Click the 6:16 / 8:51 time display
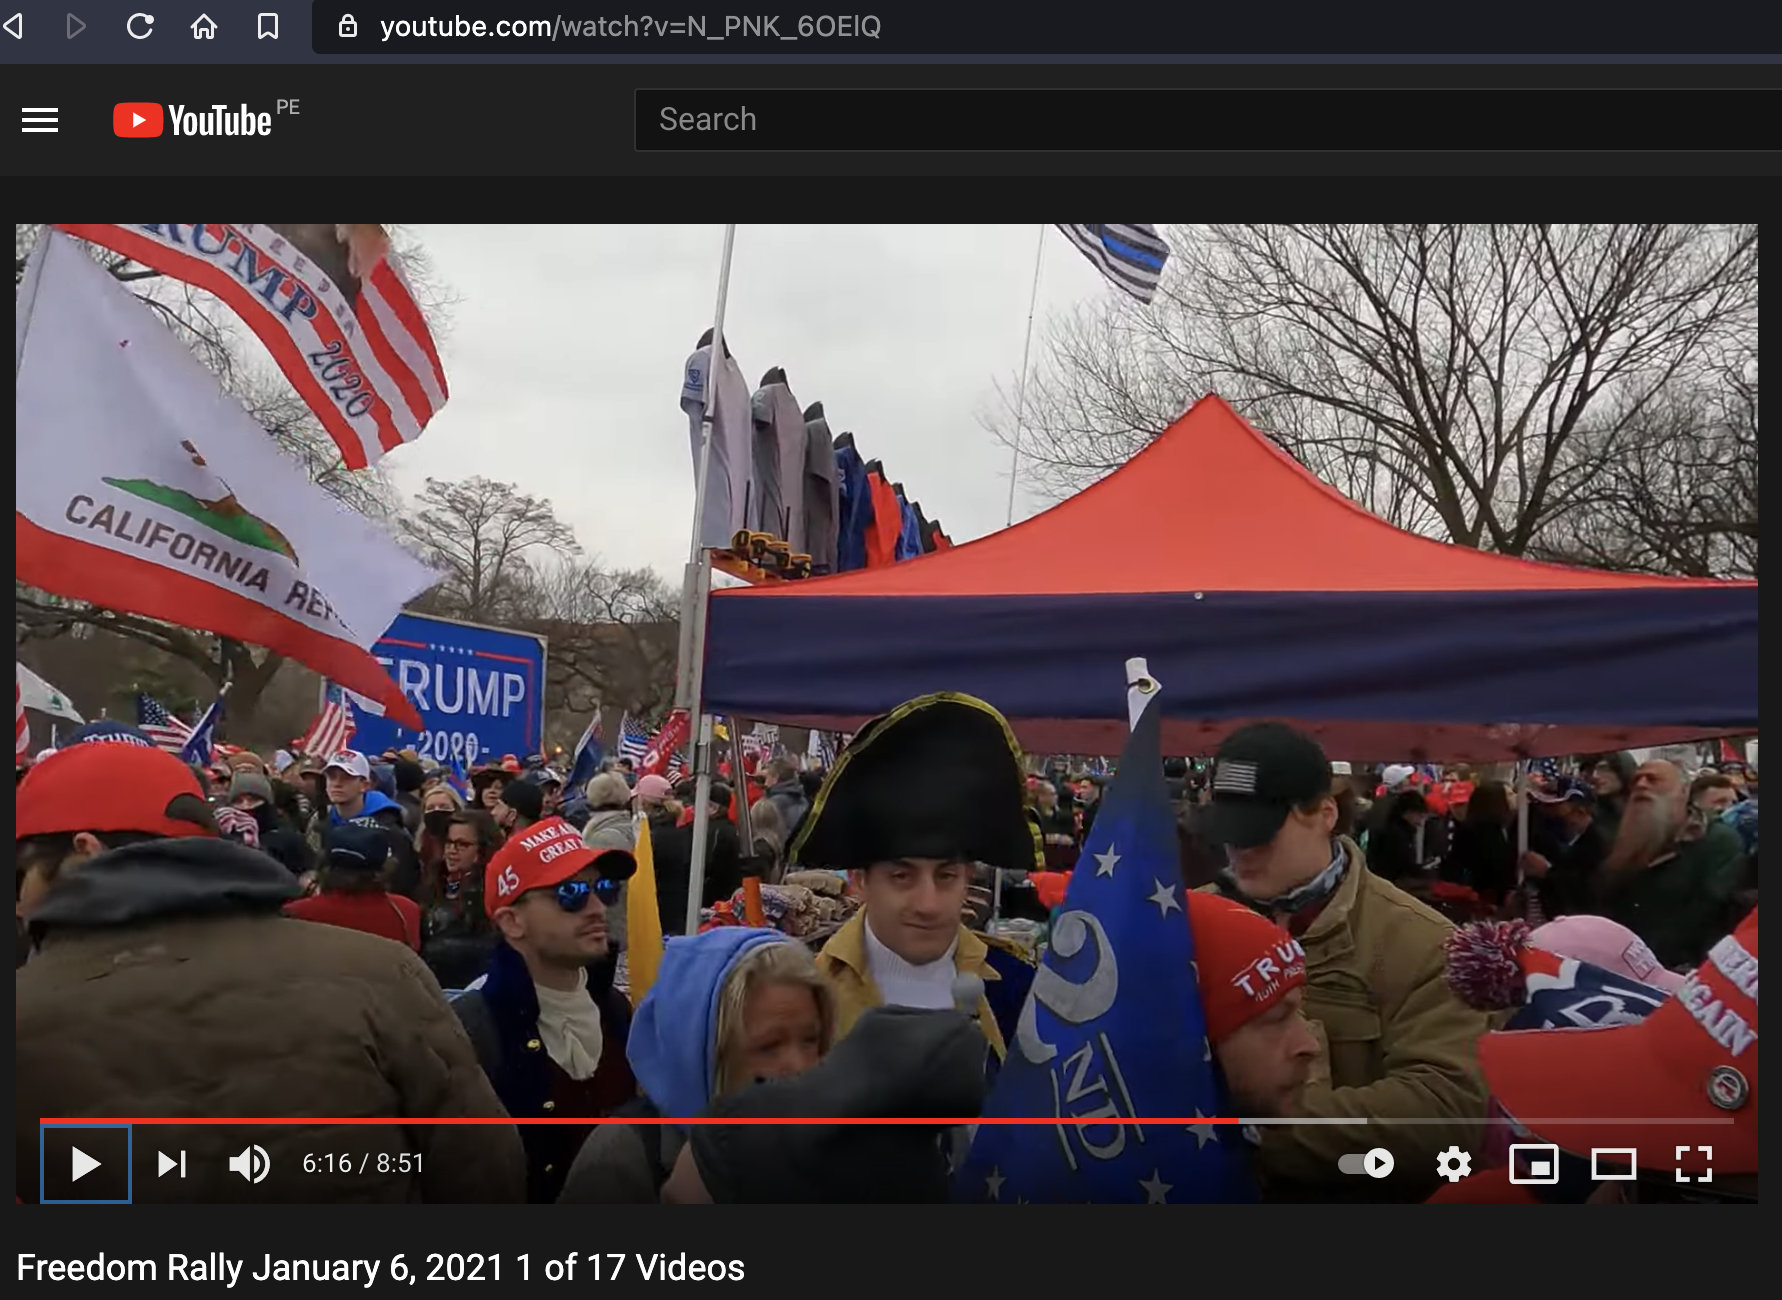Viewport: 1782px width, 1300px height. tap(364, 1164)
